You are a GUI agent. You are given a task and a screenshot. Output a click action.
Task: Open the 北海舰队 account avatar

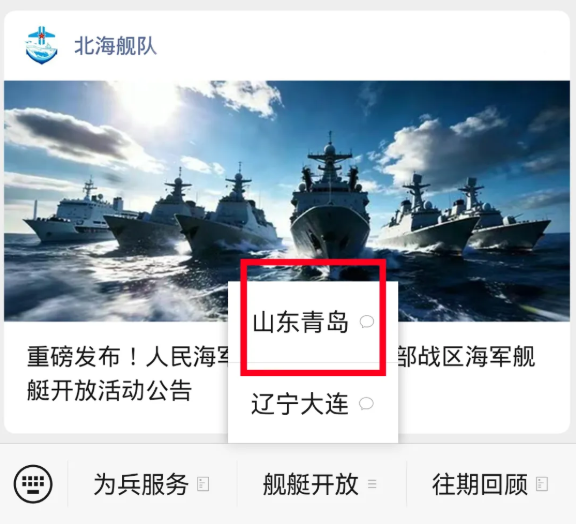click(x=42, y=46)
